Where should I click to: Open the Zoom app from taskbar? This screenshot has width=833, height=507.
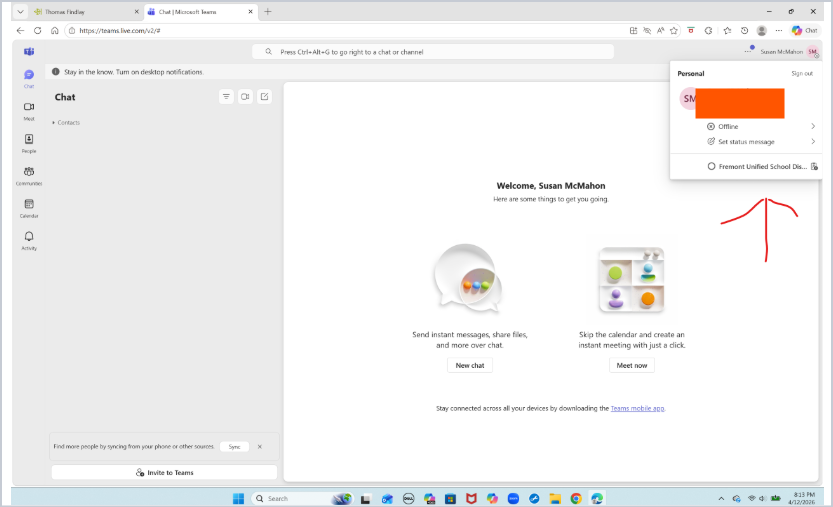click(x=513, y=498)
